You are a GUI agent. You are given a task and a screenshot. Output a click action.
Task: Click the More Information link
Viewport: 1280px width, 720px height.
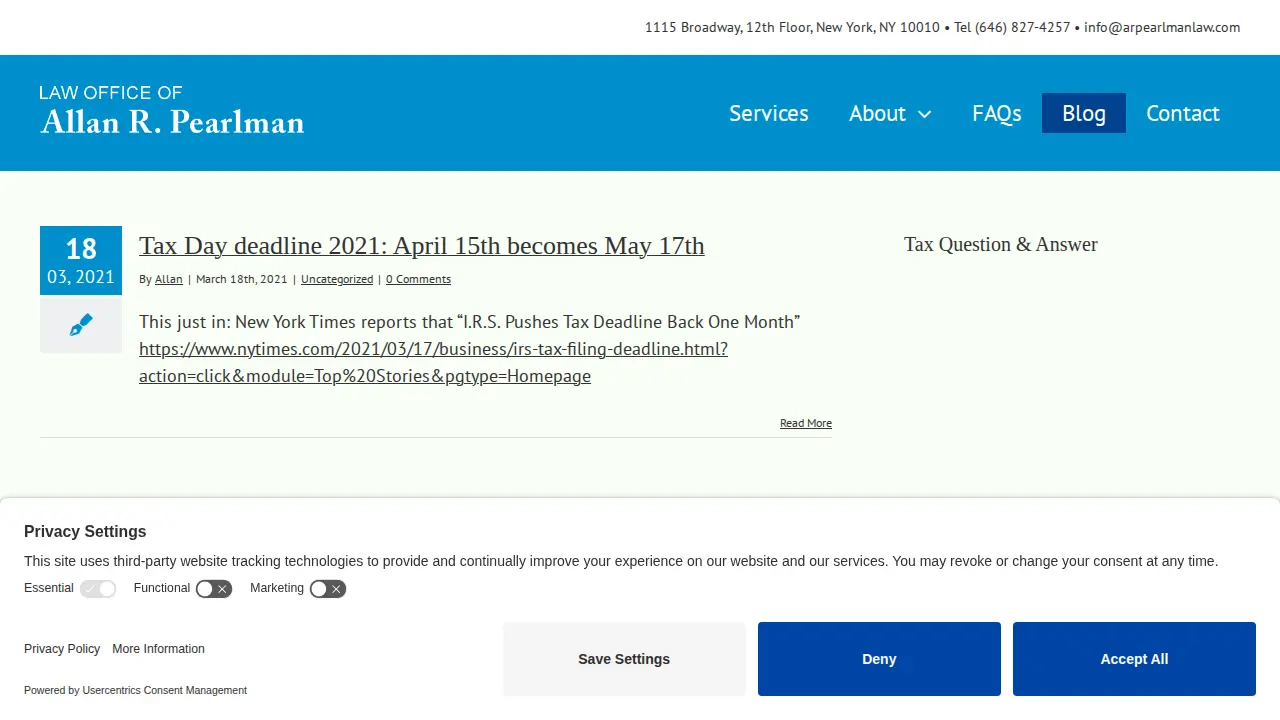pyautogui.click(x=158, y=649)
